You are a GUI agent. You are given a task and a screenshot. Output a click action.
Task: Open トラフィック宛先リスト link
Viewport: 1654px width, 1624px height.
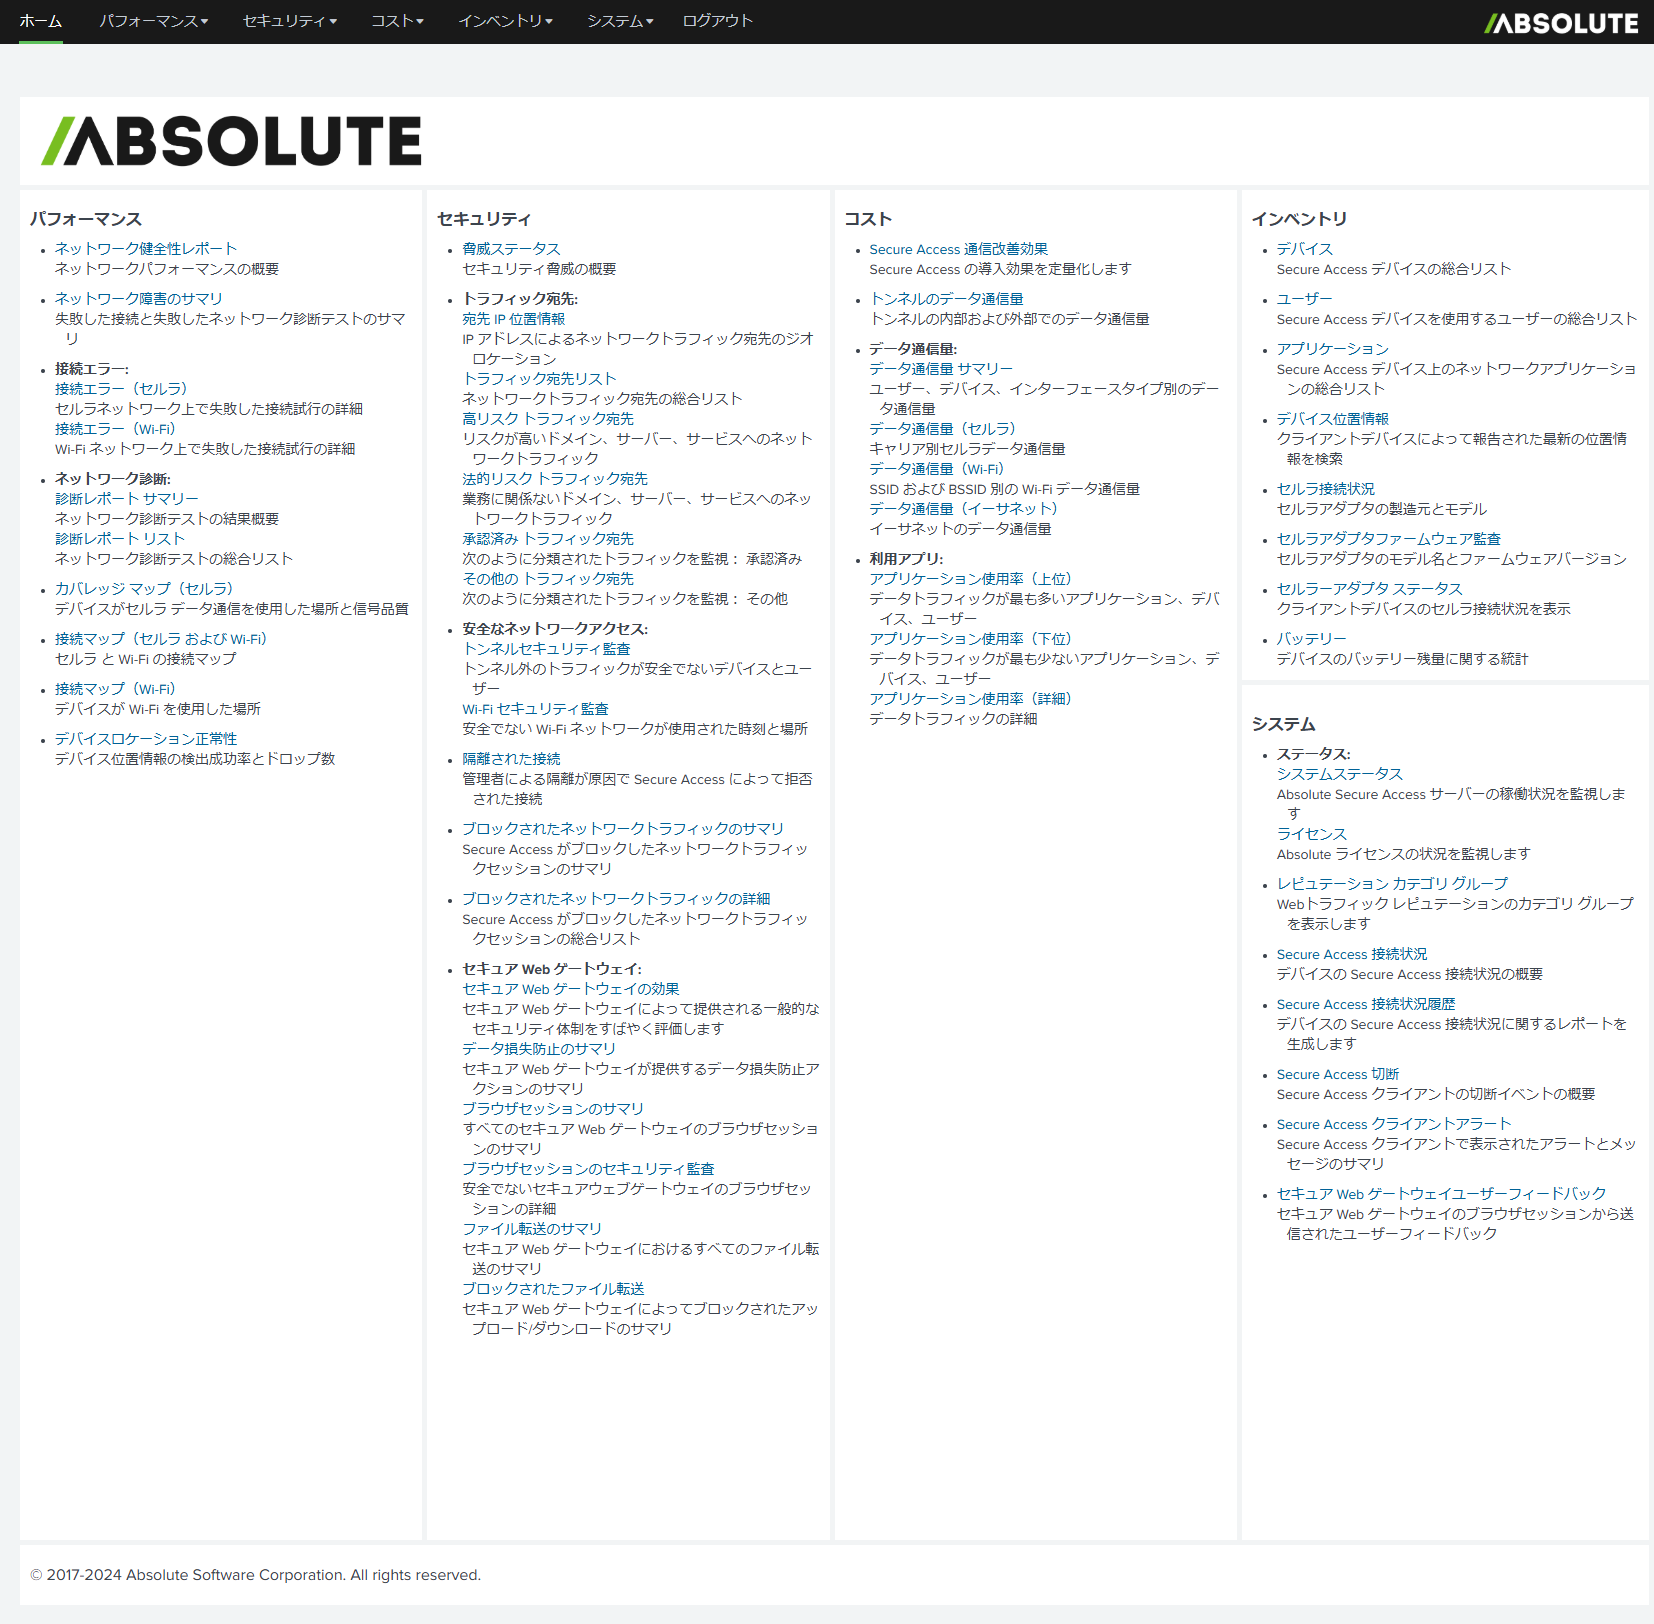click(540, 379)
